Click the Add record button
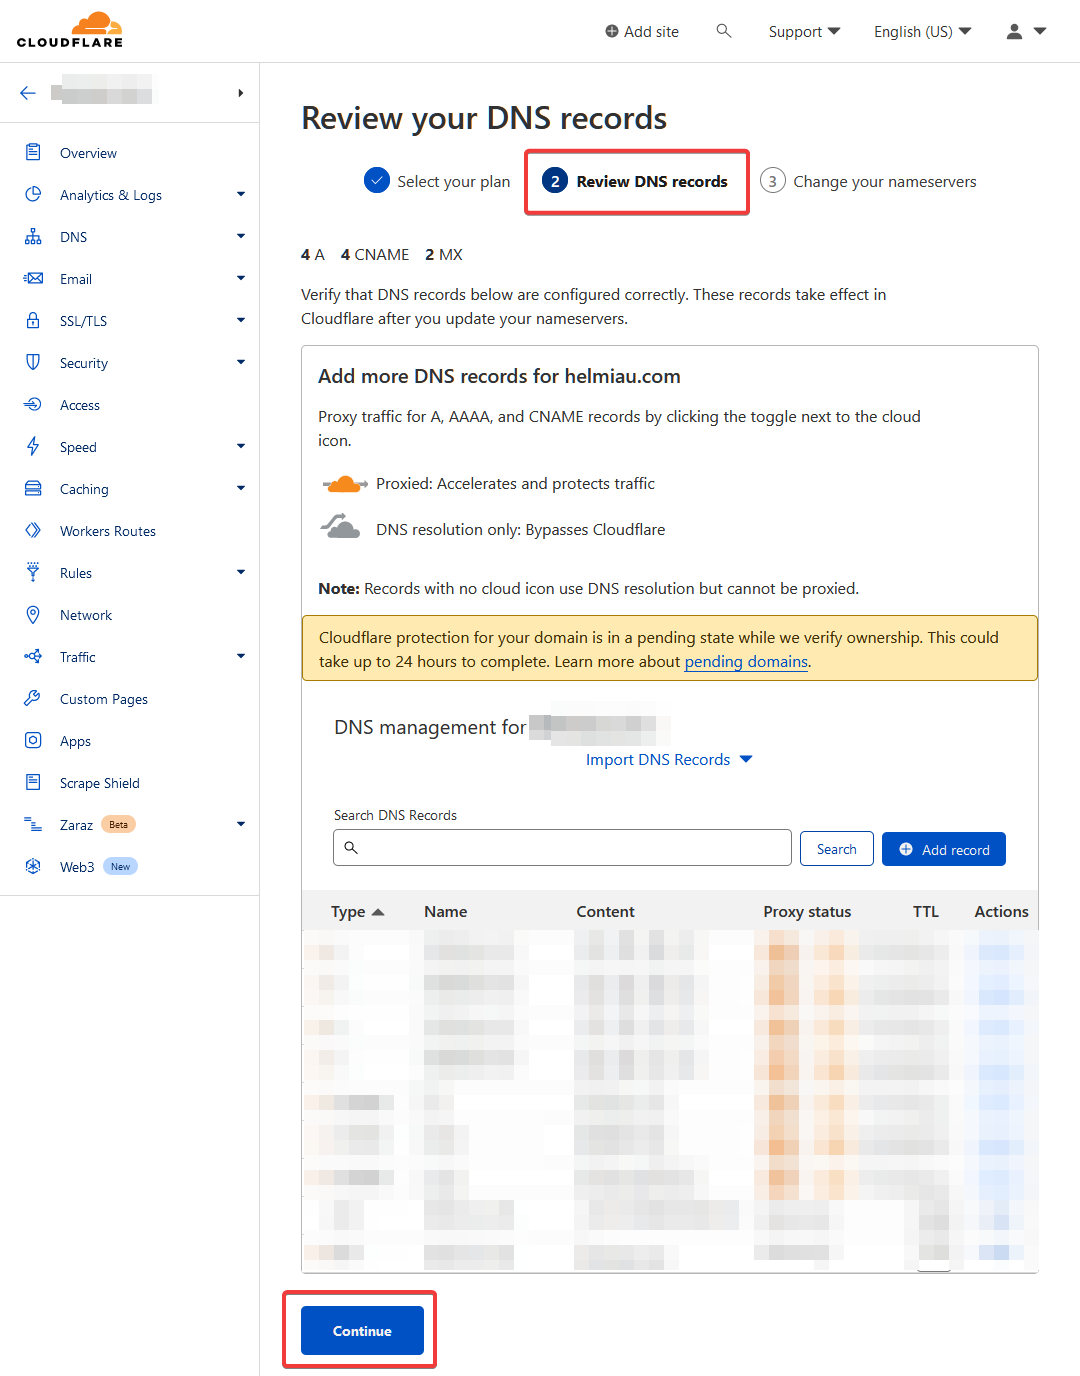Viewport: 1080px width, 1376px height. coord(944,849)
